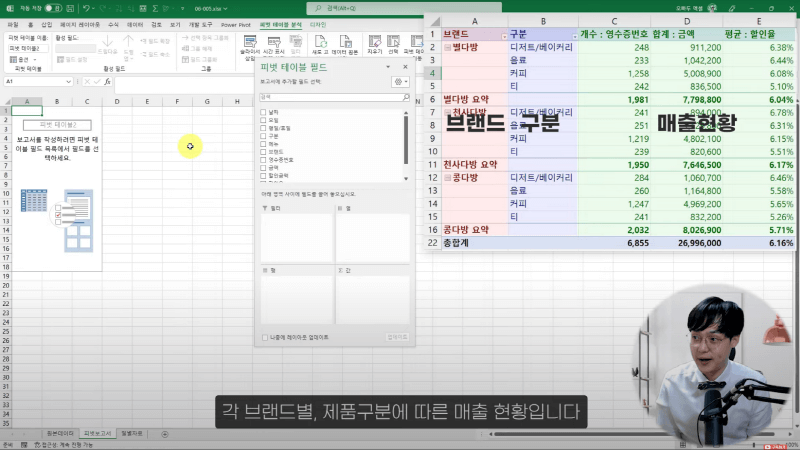Screen dimensions: 800x450
Task: Click the field list scrollbar down arrow
Action: point(406,179)
